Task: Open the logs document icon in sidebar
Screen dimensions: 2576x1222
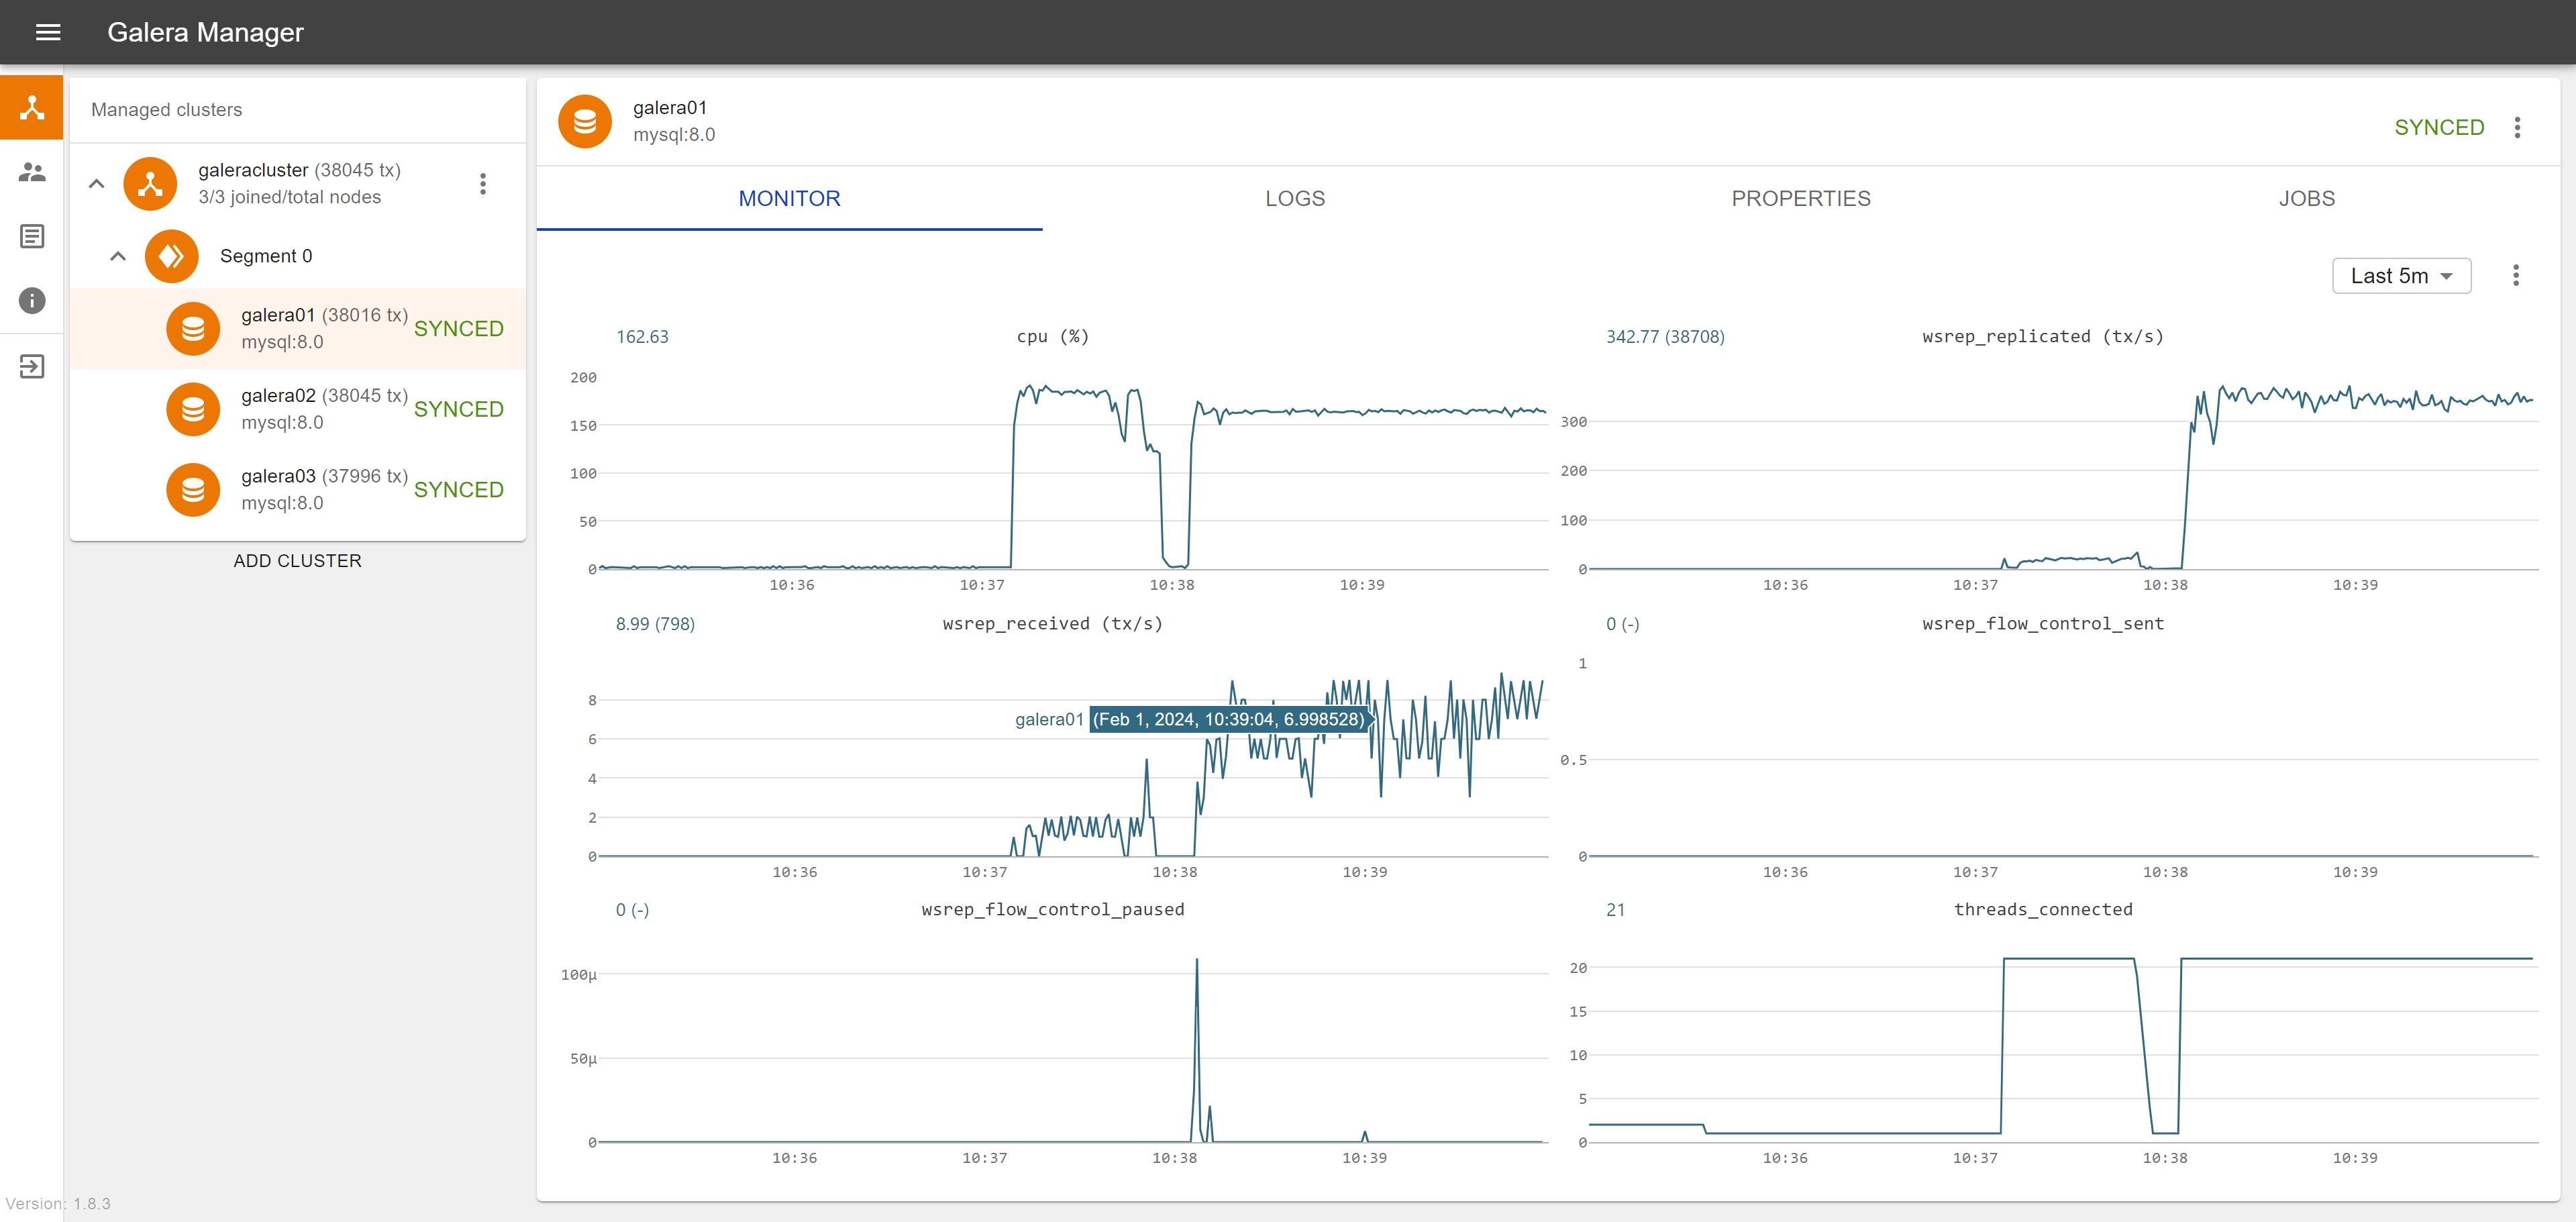Action: pyautogui.click(x=32, y=237)
